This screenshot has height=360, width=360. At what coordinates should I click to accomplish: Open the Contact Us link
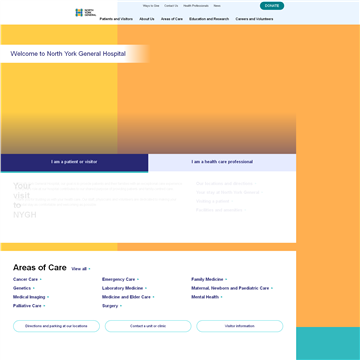(171, 6)
